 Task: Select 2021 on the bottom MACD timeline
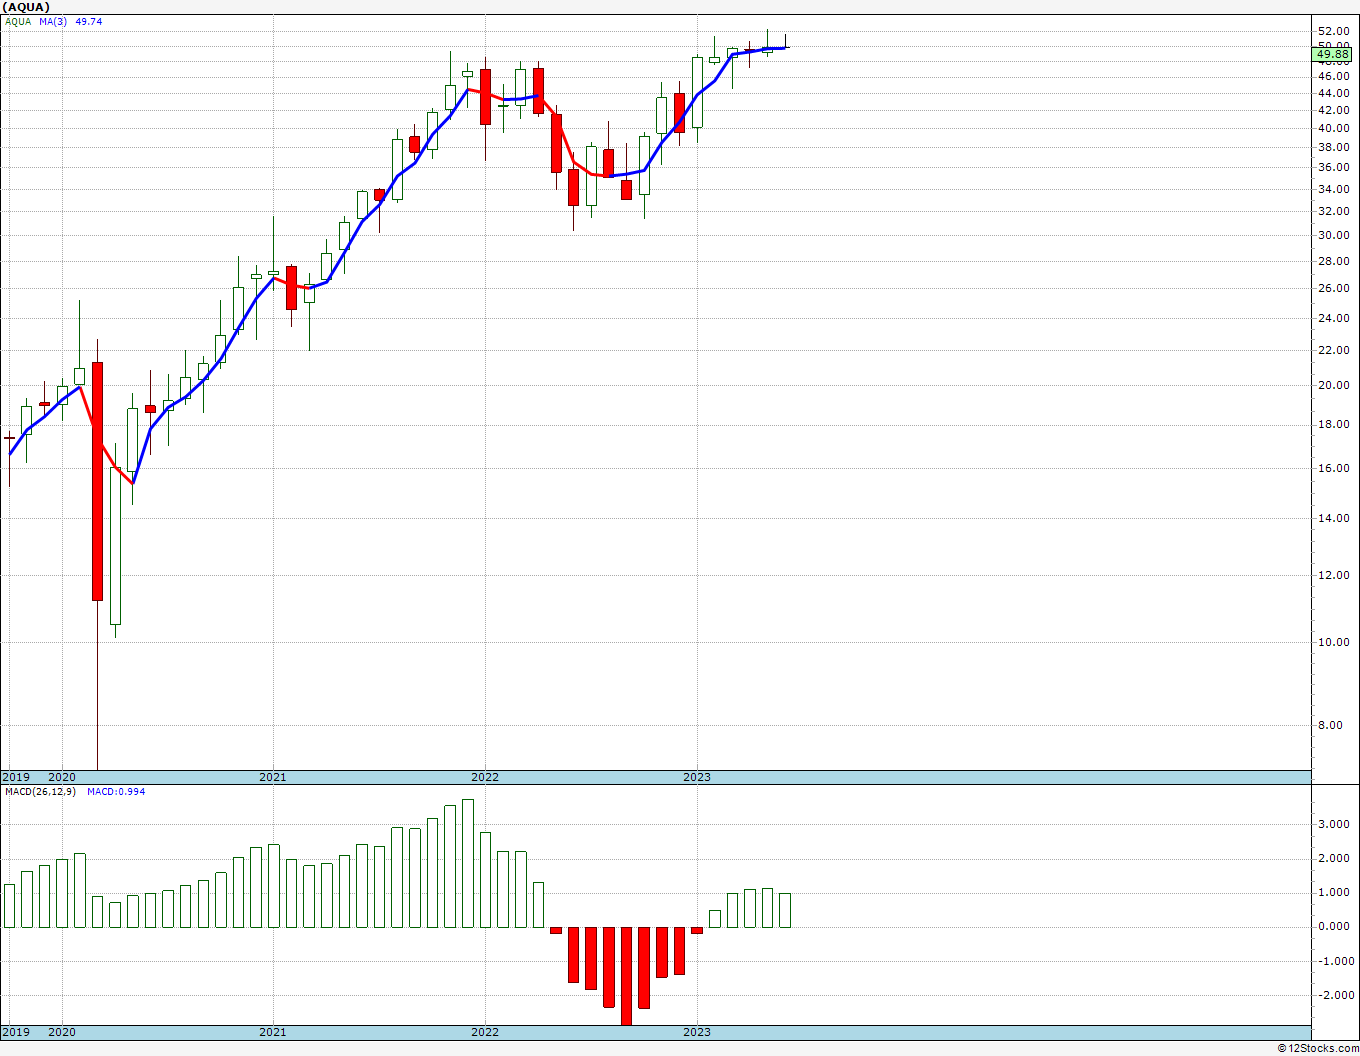273,1032
